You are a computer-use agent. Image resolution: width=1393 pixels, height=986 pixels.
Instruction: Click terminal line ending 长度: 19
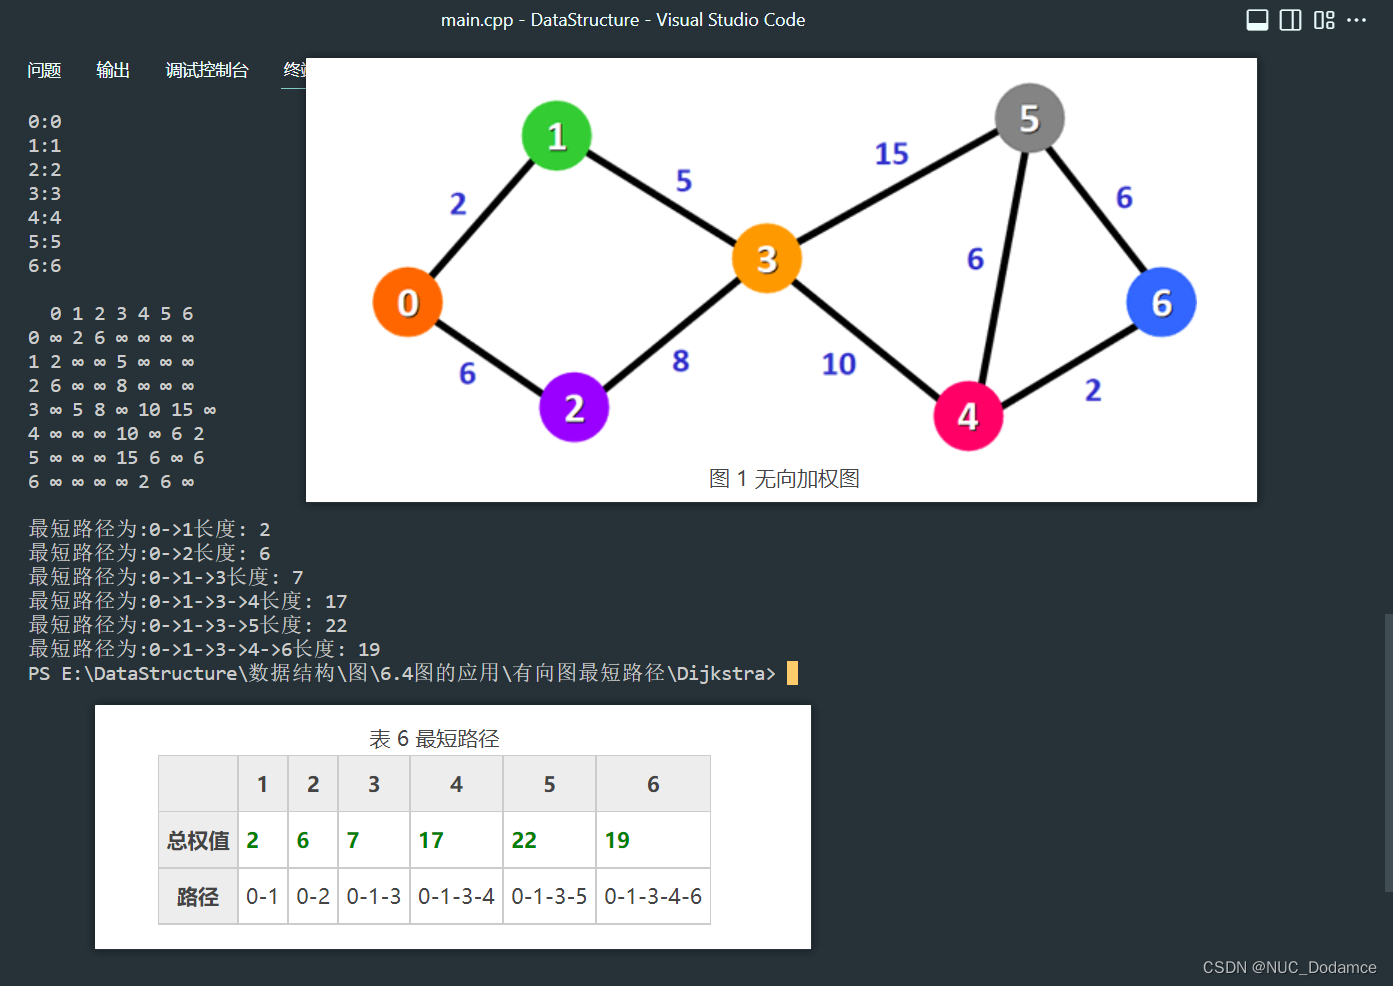[x=204, y=650]
